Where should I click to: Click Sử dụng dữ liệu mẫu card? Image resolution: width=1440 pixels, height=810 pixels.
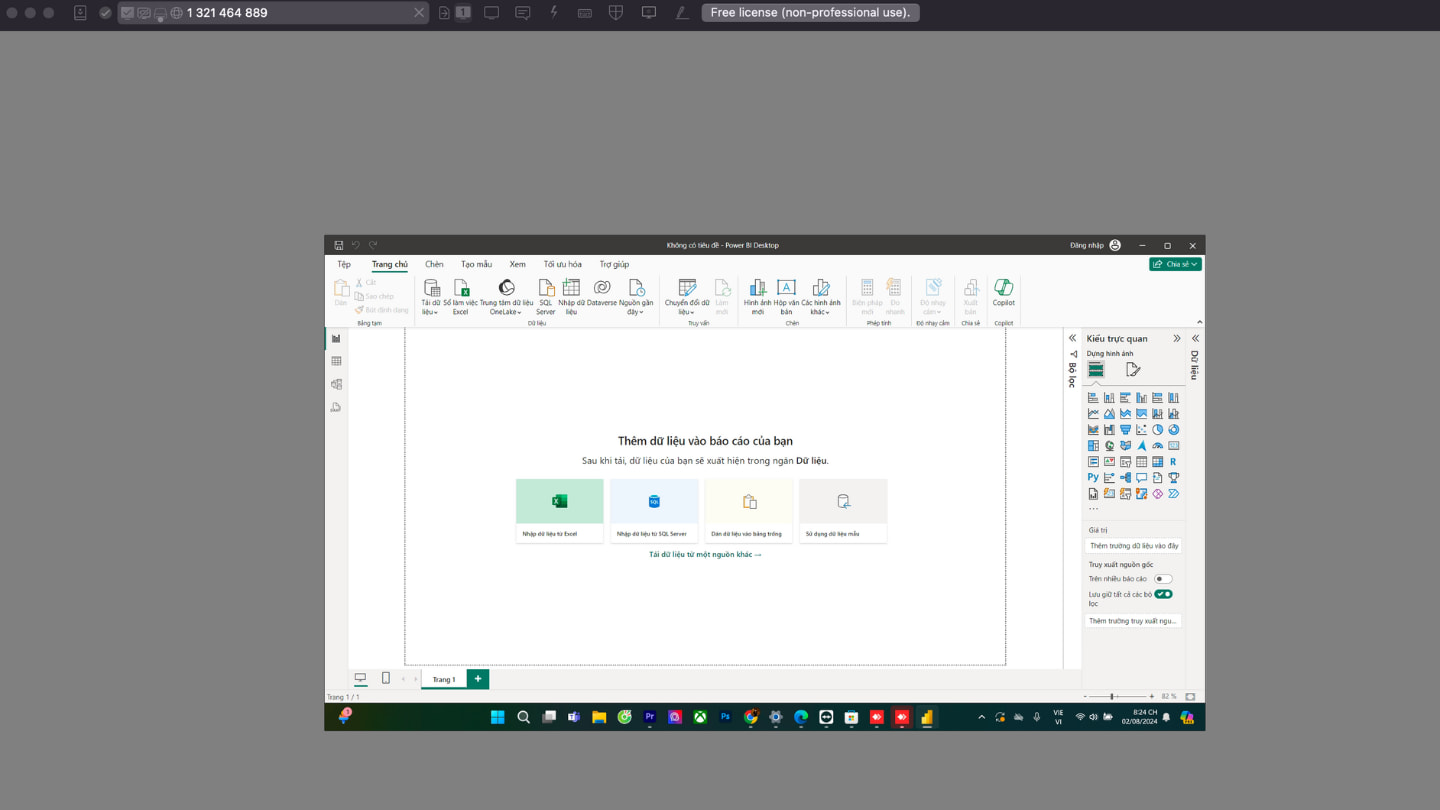click(x=843, y=511)
